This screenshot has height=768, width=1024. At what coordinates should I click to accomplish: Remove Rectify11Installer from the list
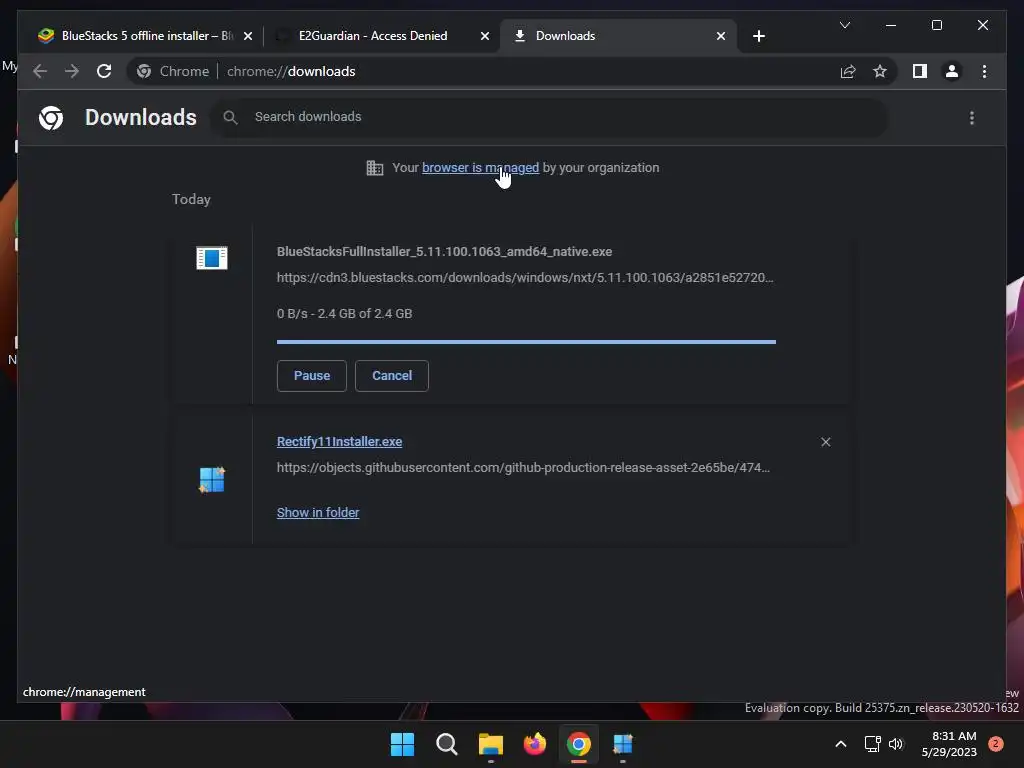825,442
